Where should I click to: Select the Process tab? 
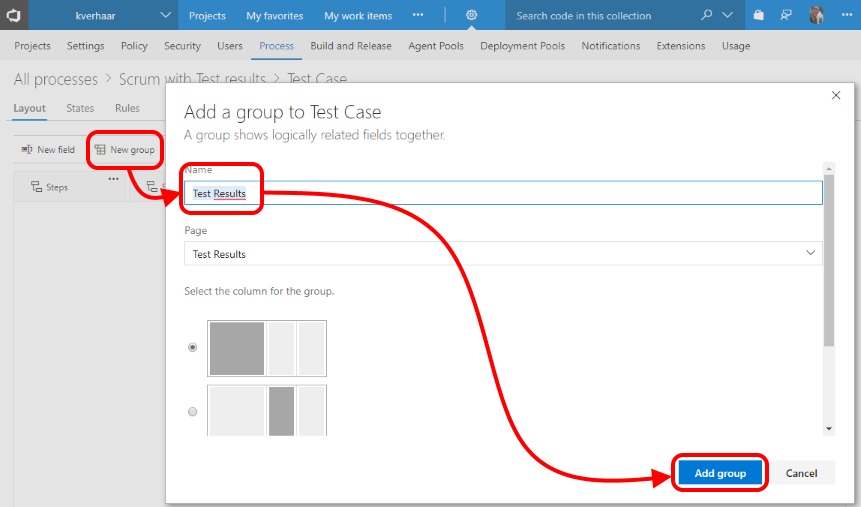coord(276,46)
